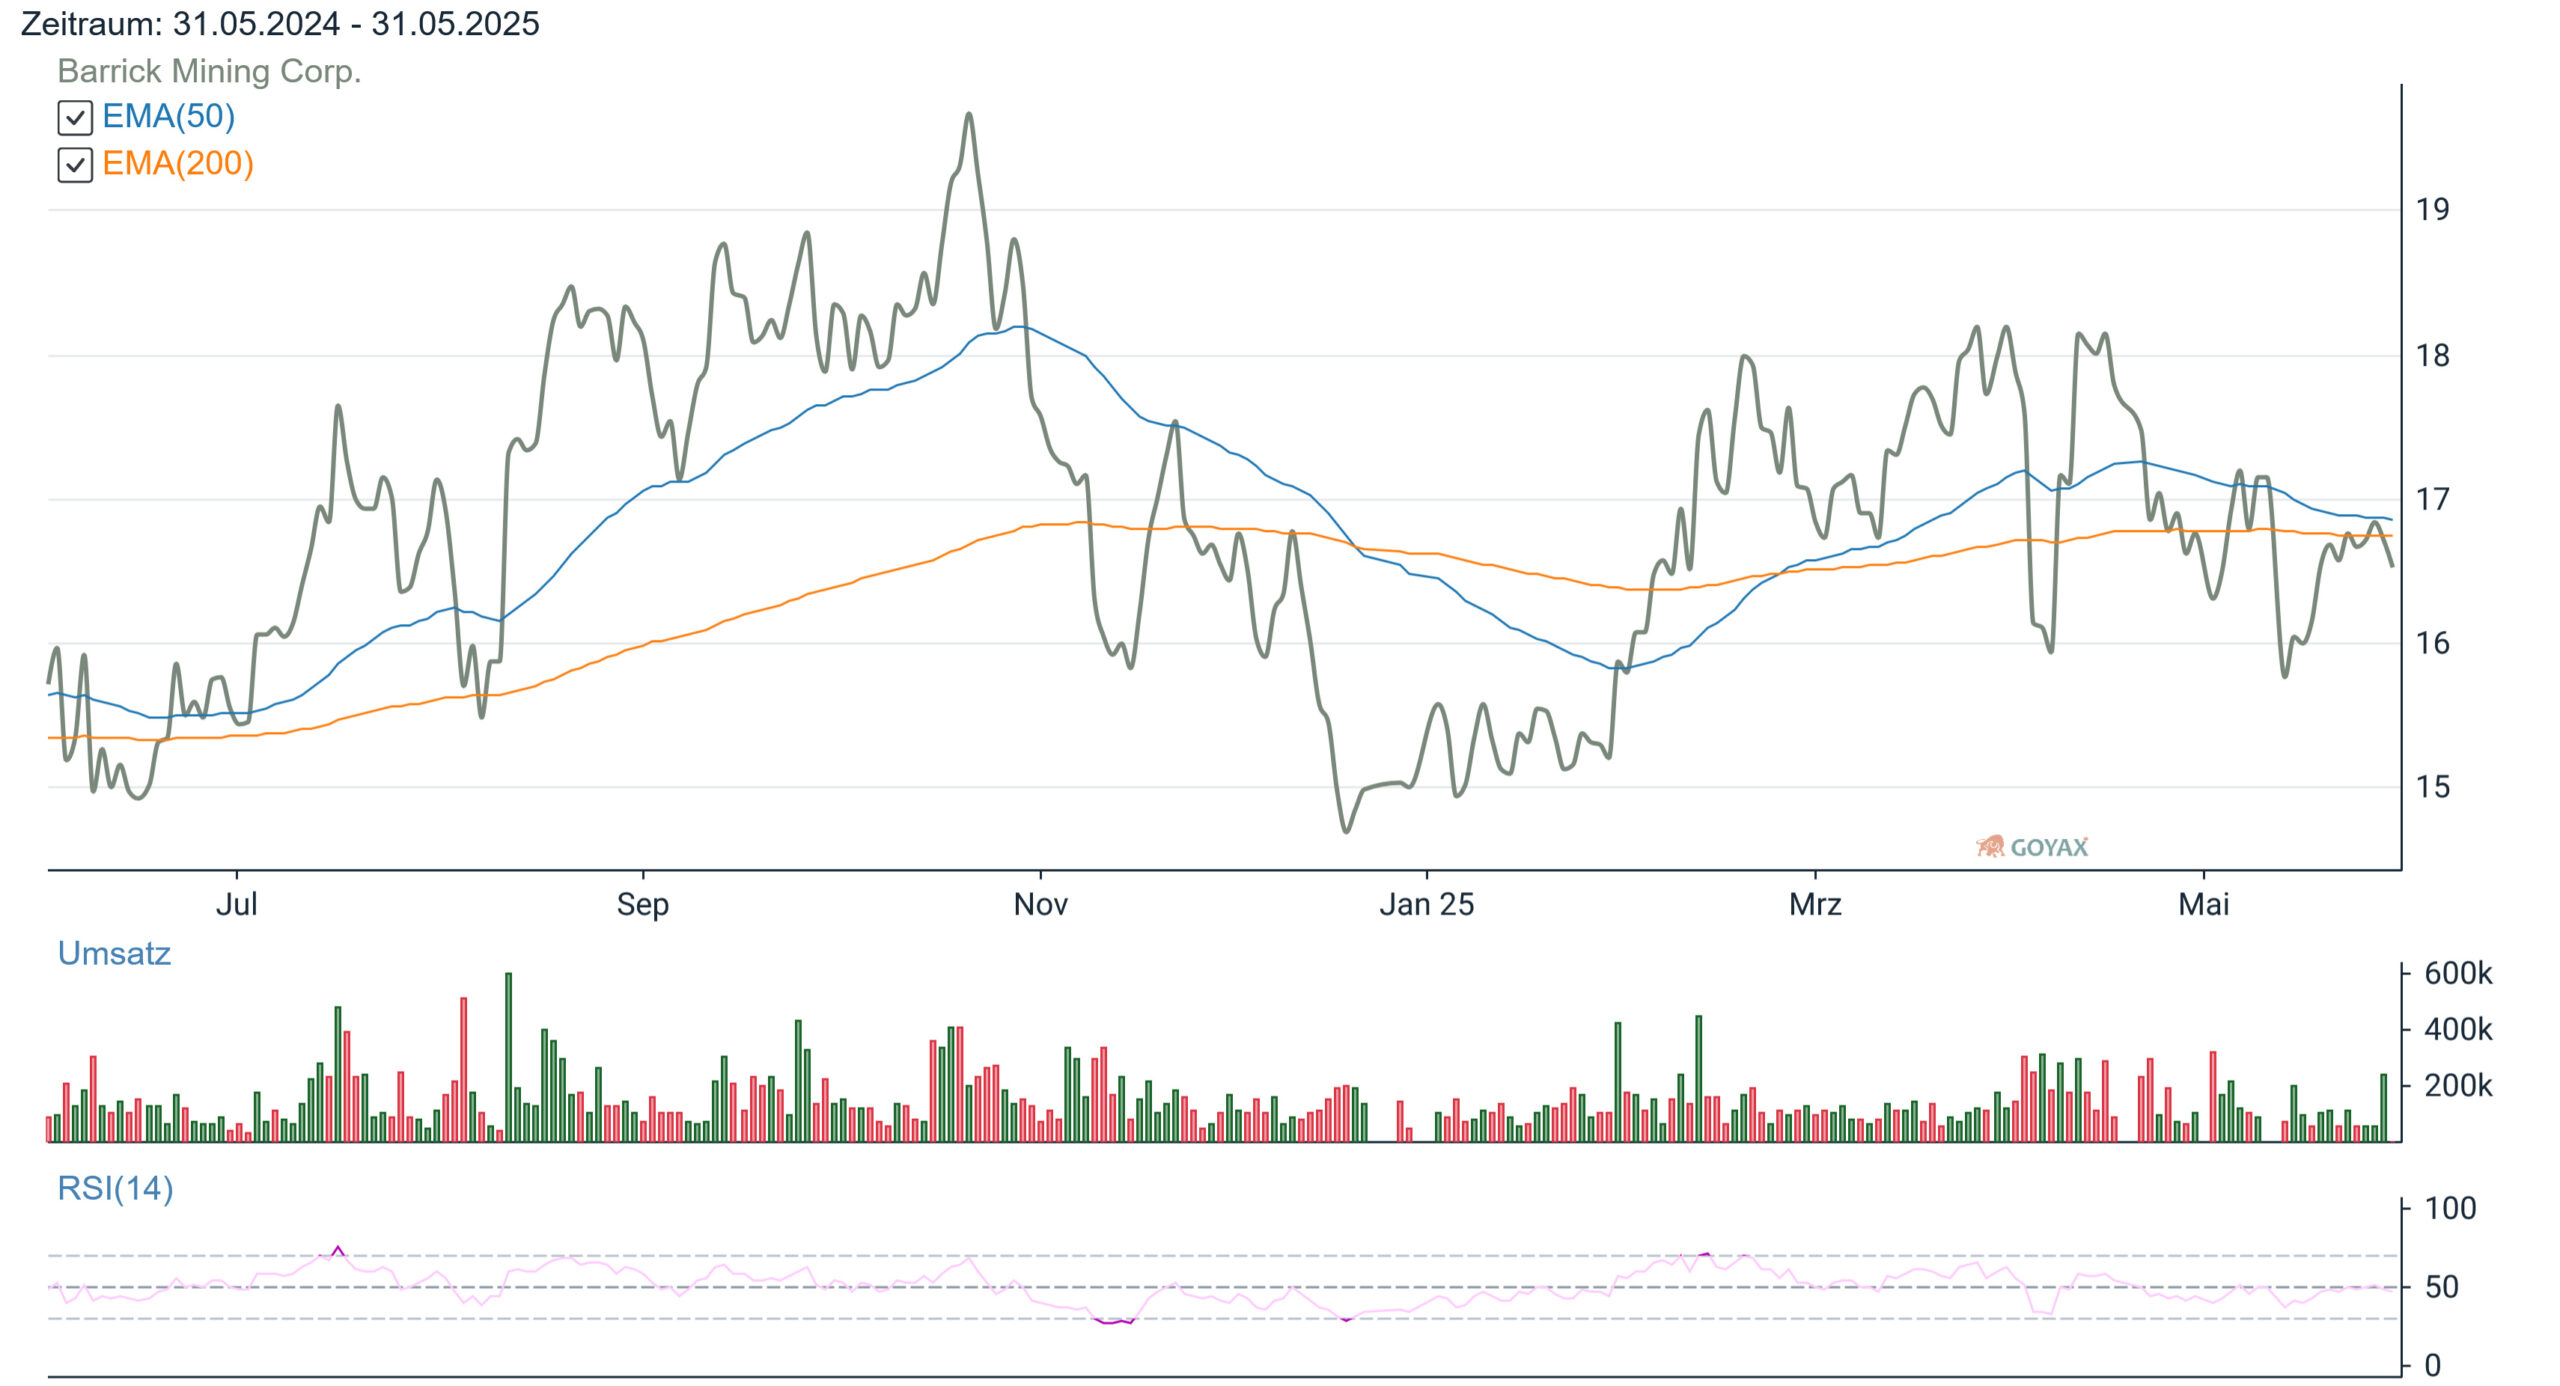
Task: Uncheck the EMA(200) checkbox
Action: click(x=75, y=165)
